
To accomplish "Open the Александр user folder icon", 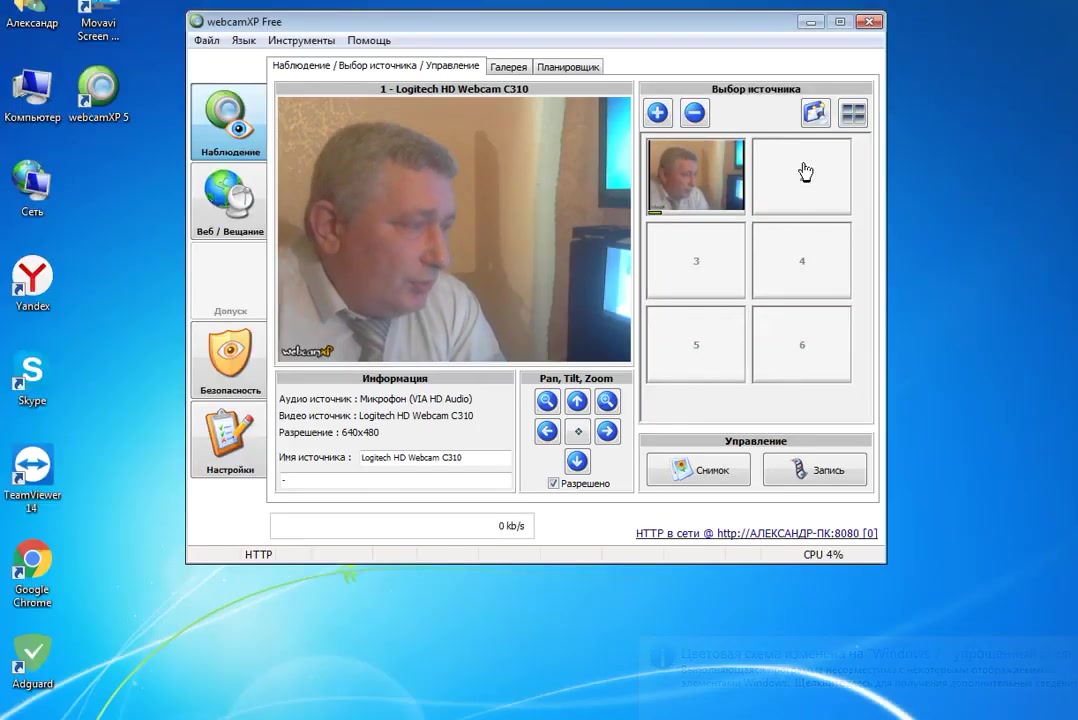I will (x=32, y=14).
